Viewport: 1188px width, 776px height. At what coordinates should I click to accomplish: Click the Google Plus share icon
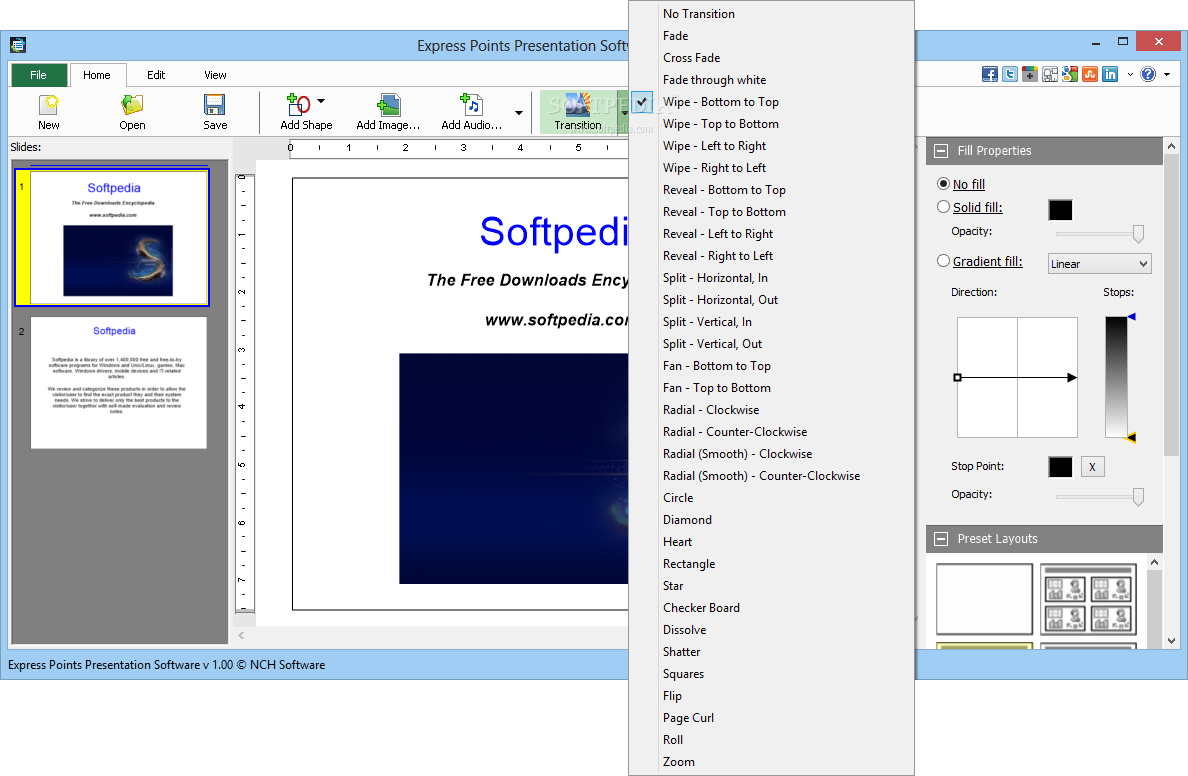pos(1029,74)
